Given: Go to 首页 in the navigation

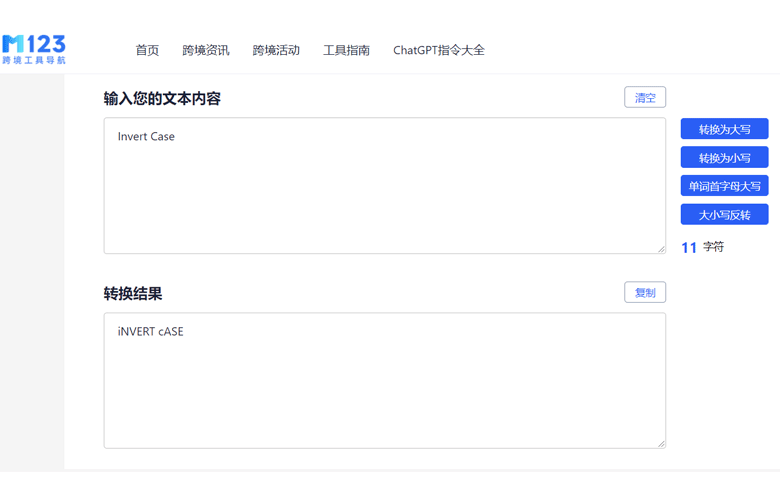Looking at the screenshot, I should pos(147,50).
